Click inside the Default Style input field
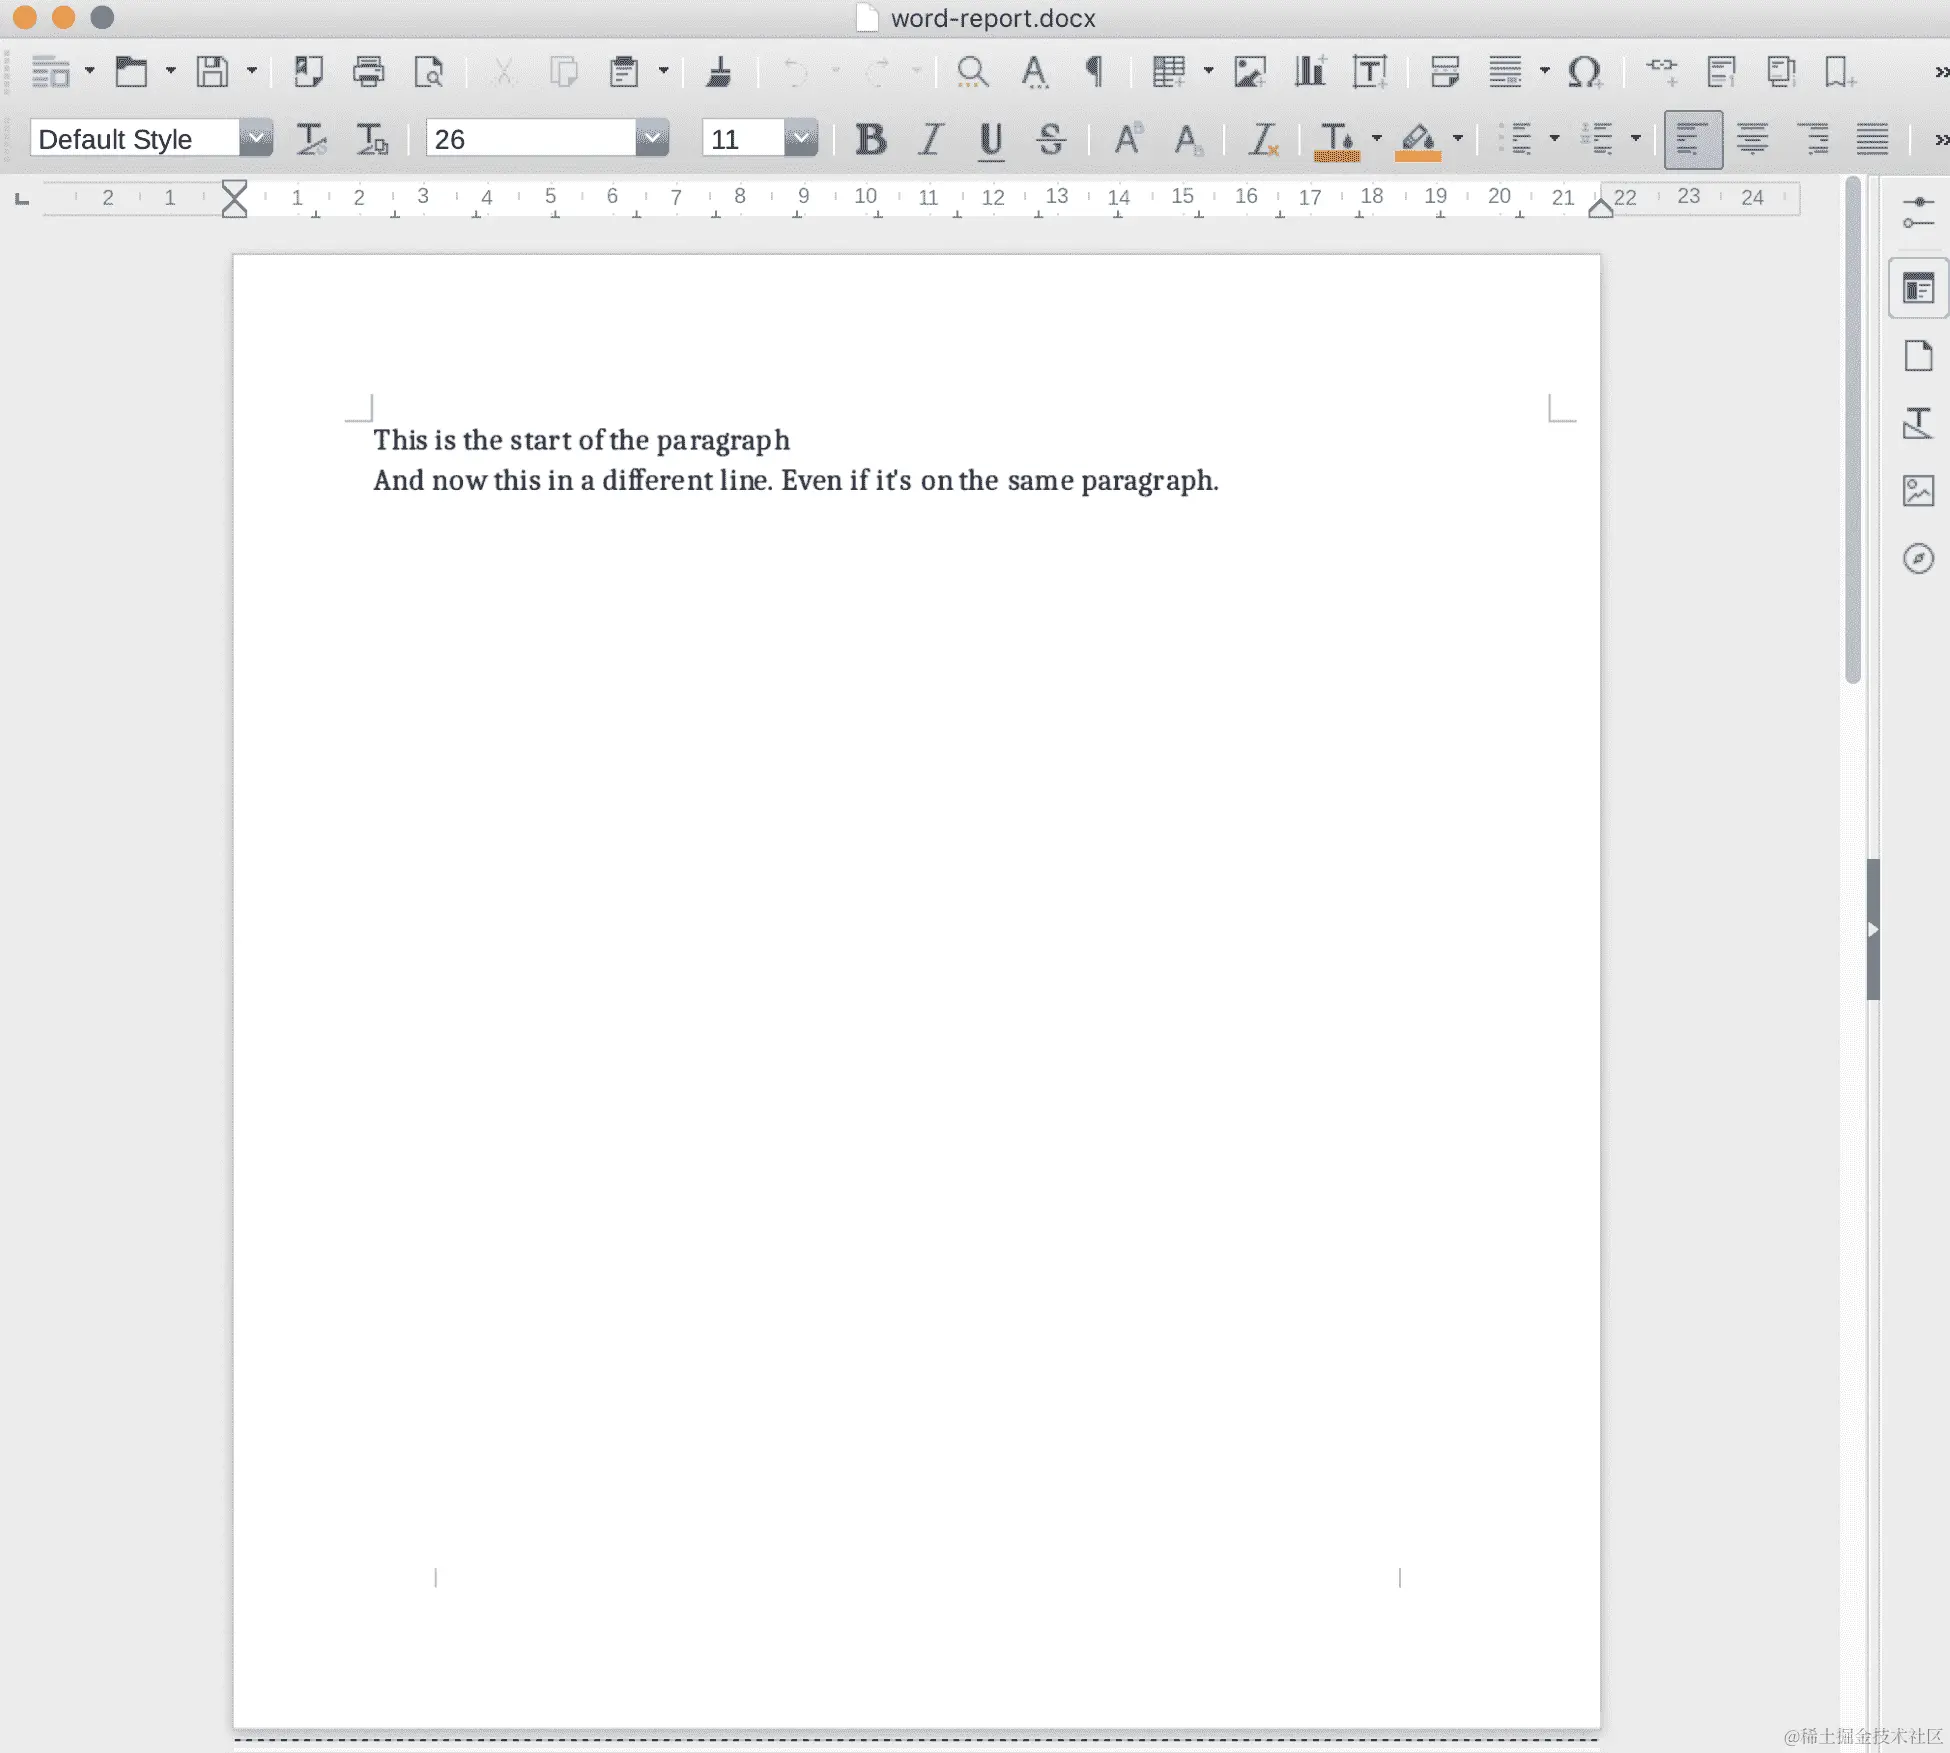1950x1753 pixels. [x=135, y=139]
